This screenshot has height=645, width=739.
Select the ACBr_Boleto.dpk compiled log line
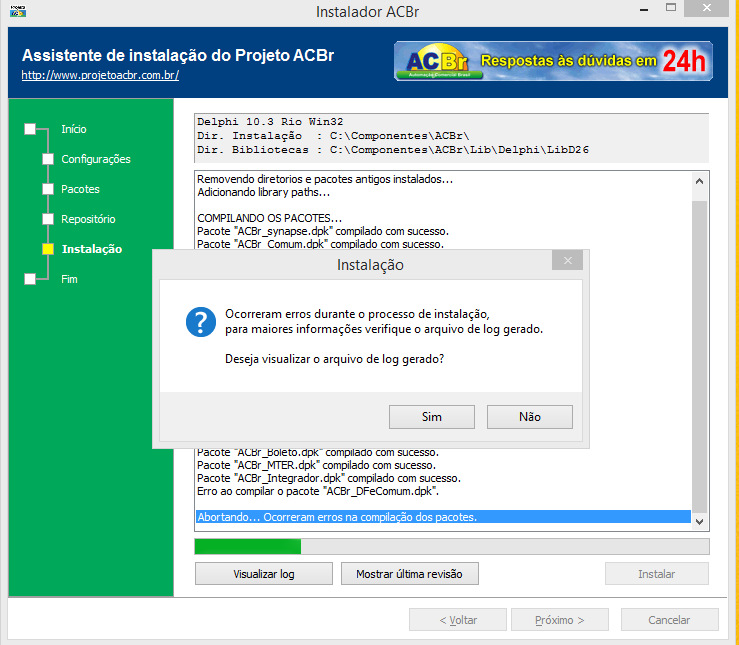tap(318, 452)
